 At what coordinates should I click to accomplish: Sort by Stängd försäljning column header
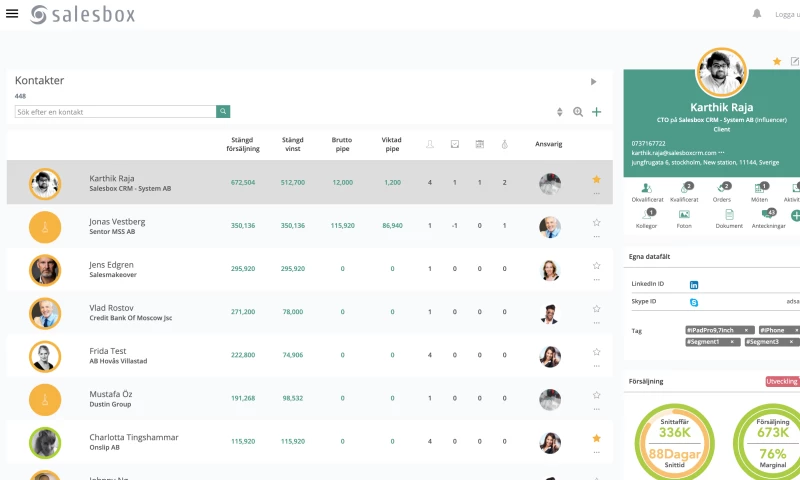[243, 144]
